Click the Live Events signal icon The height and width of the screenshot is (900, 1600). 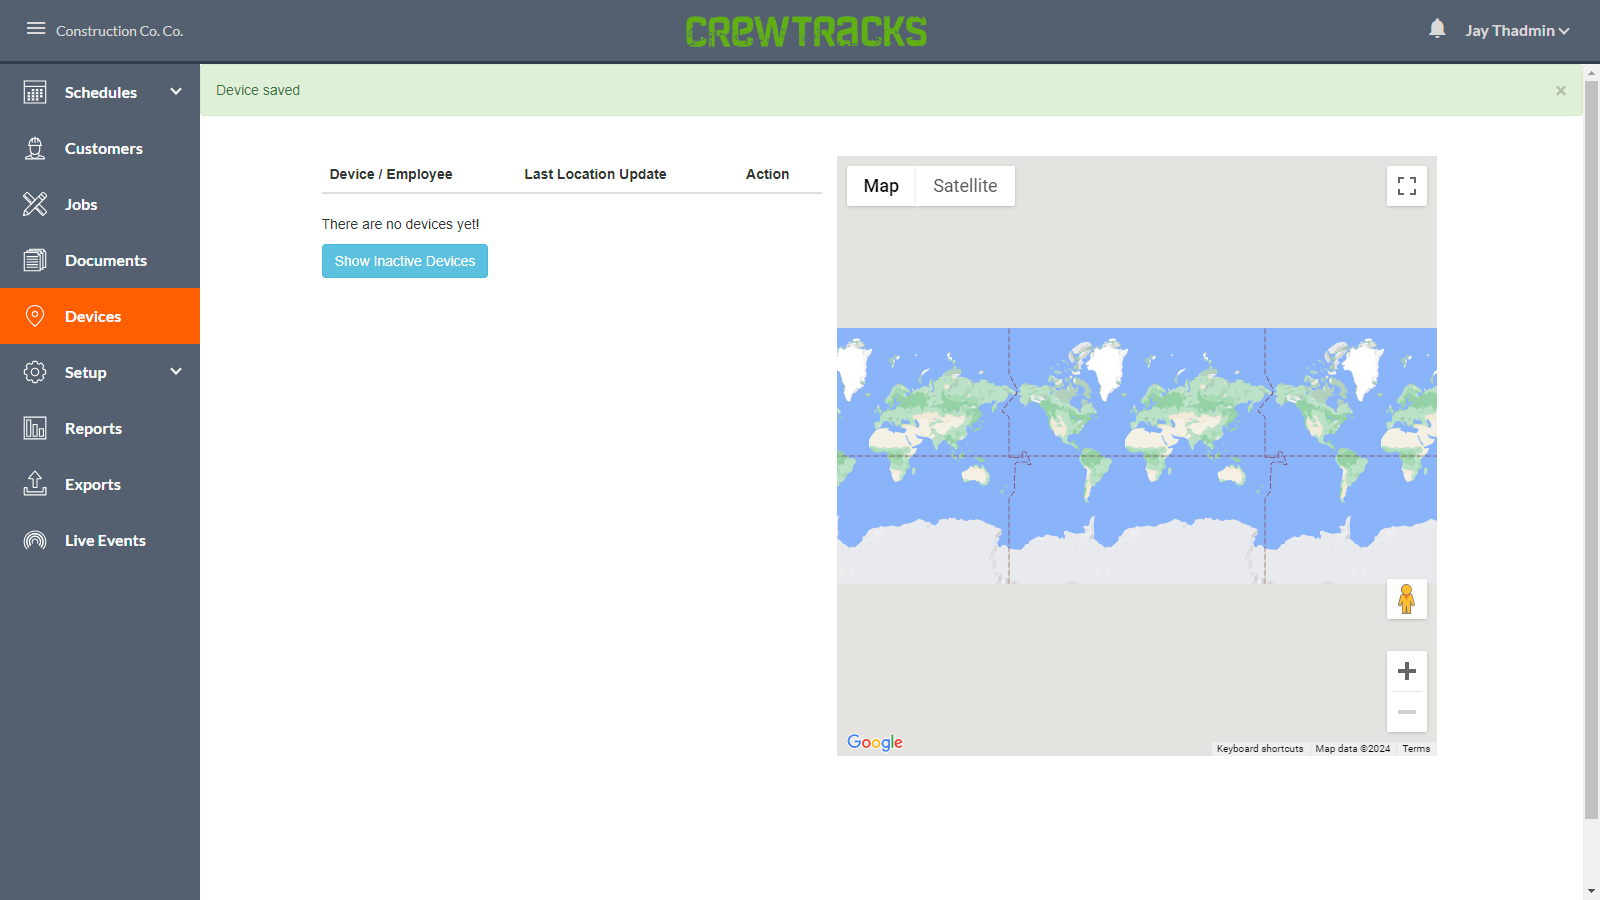pyautogui.click(x=35, y=540)
